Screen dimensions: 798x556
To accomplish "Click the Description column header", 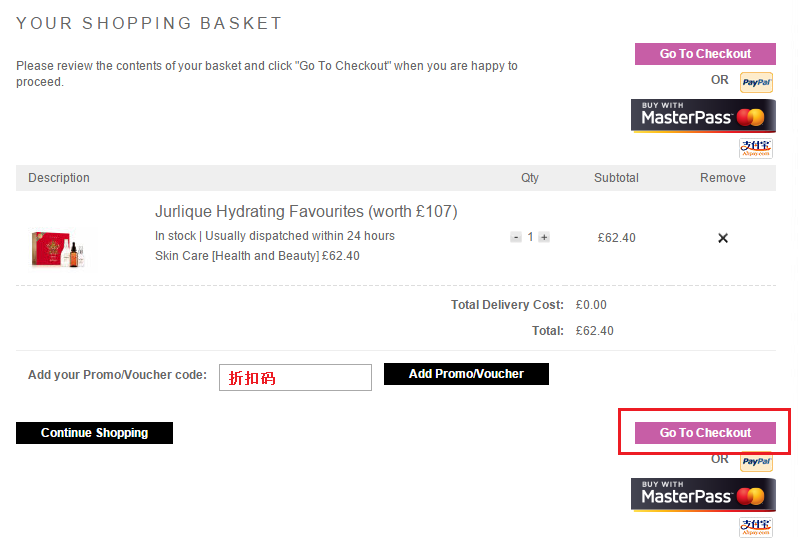I will click(59, 178).
